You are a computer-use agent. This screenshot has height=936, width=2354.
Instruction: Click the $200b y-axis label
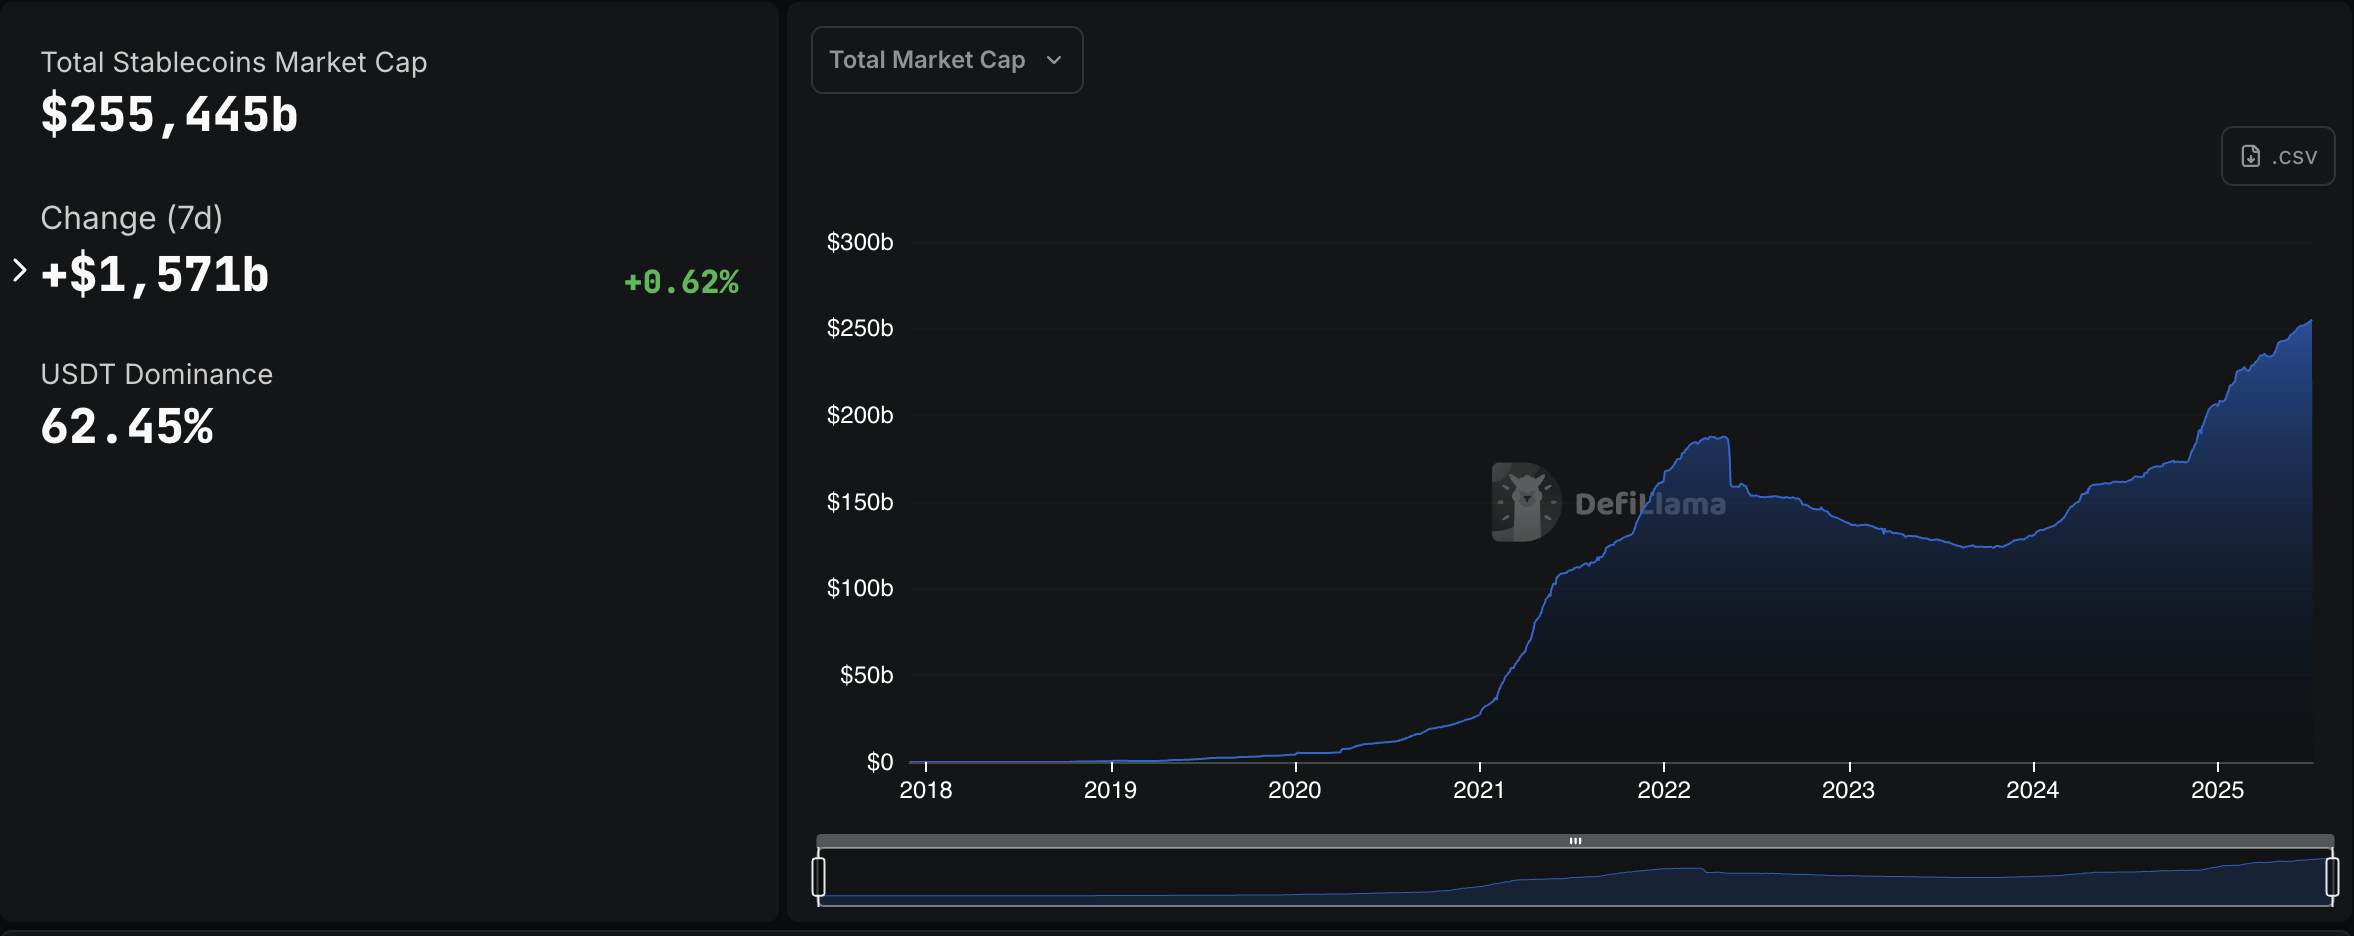click(x=860, y=415)
